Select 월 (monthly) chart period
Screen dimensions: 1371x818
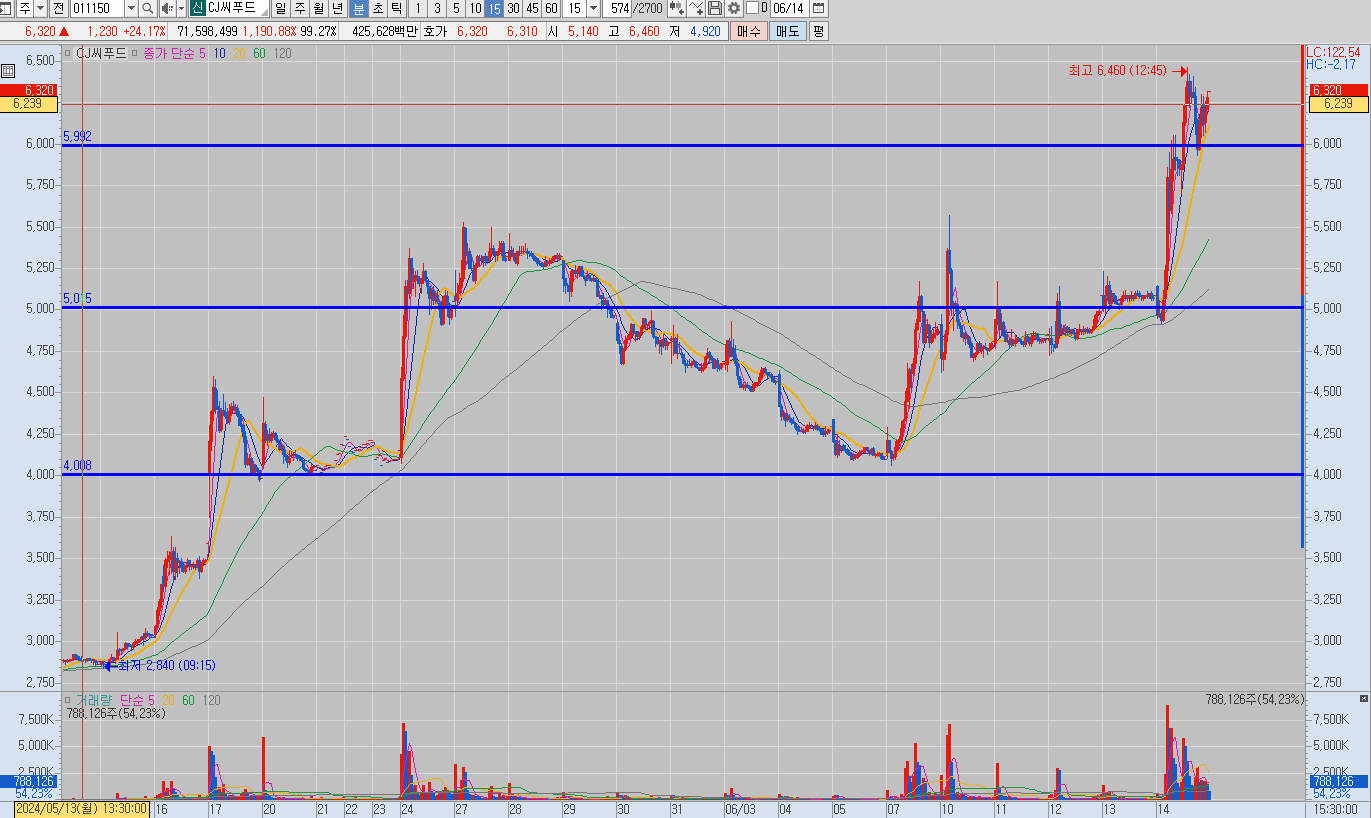pos(318,8)
